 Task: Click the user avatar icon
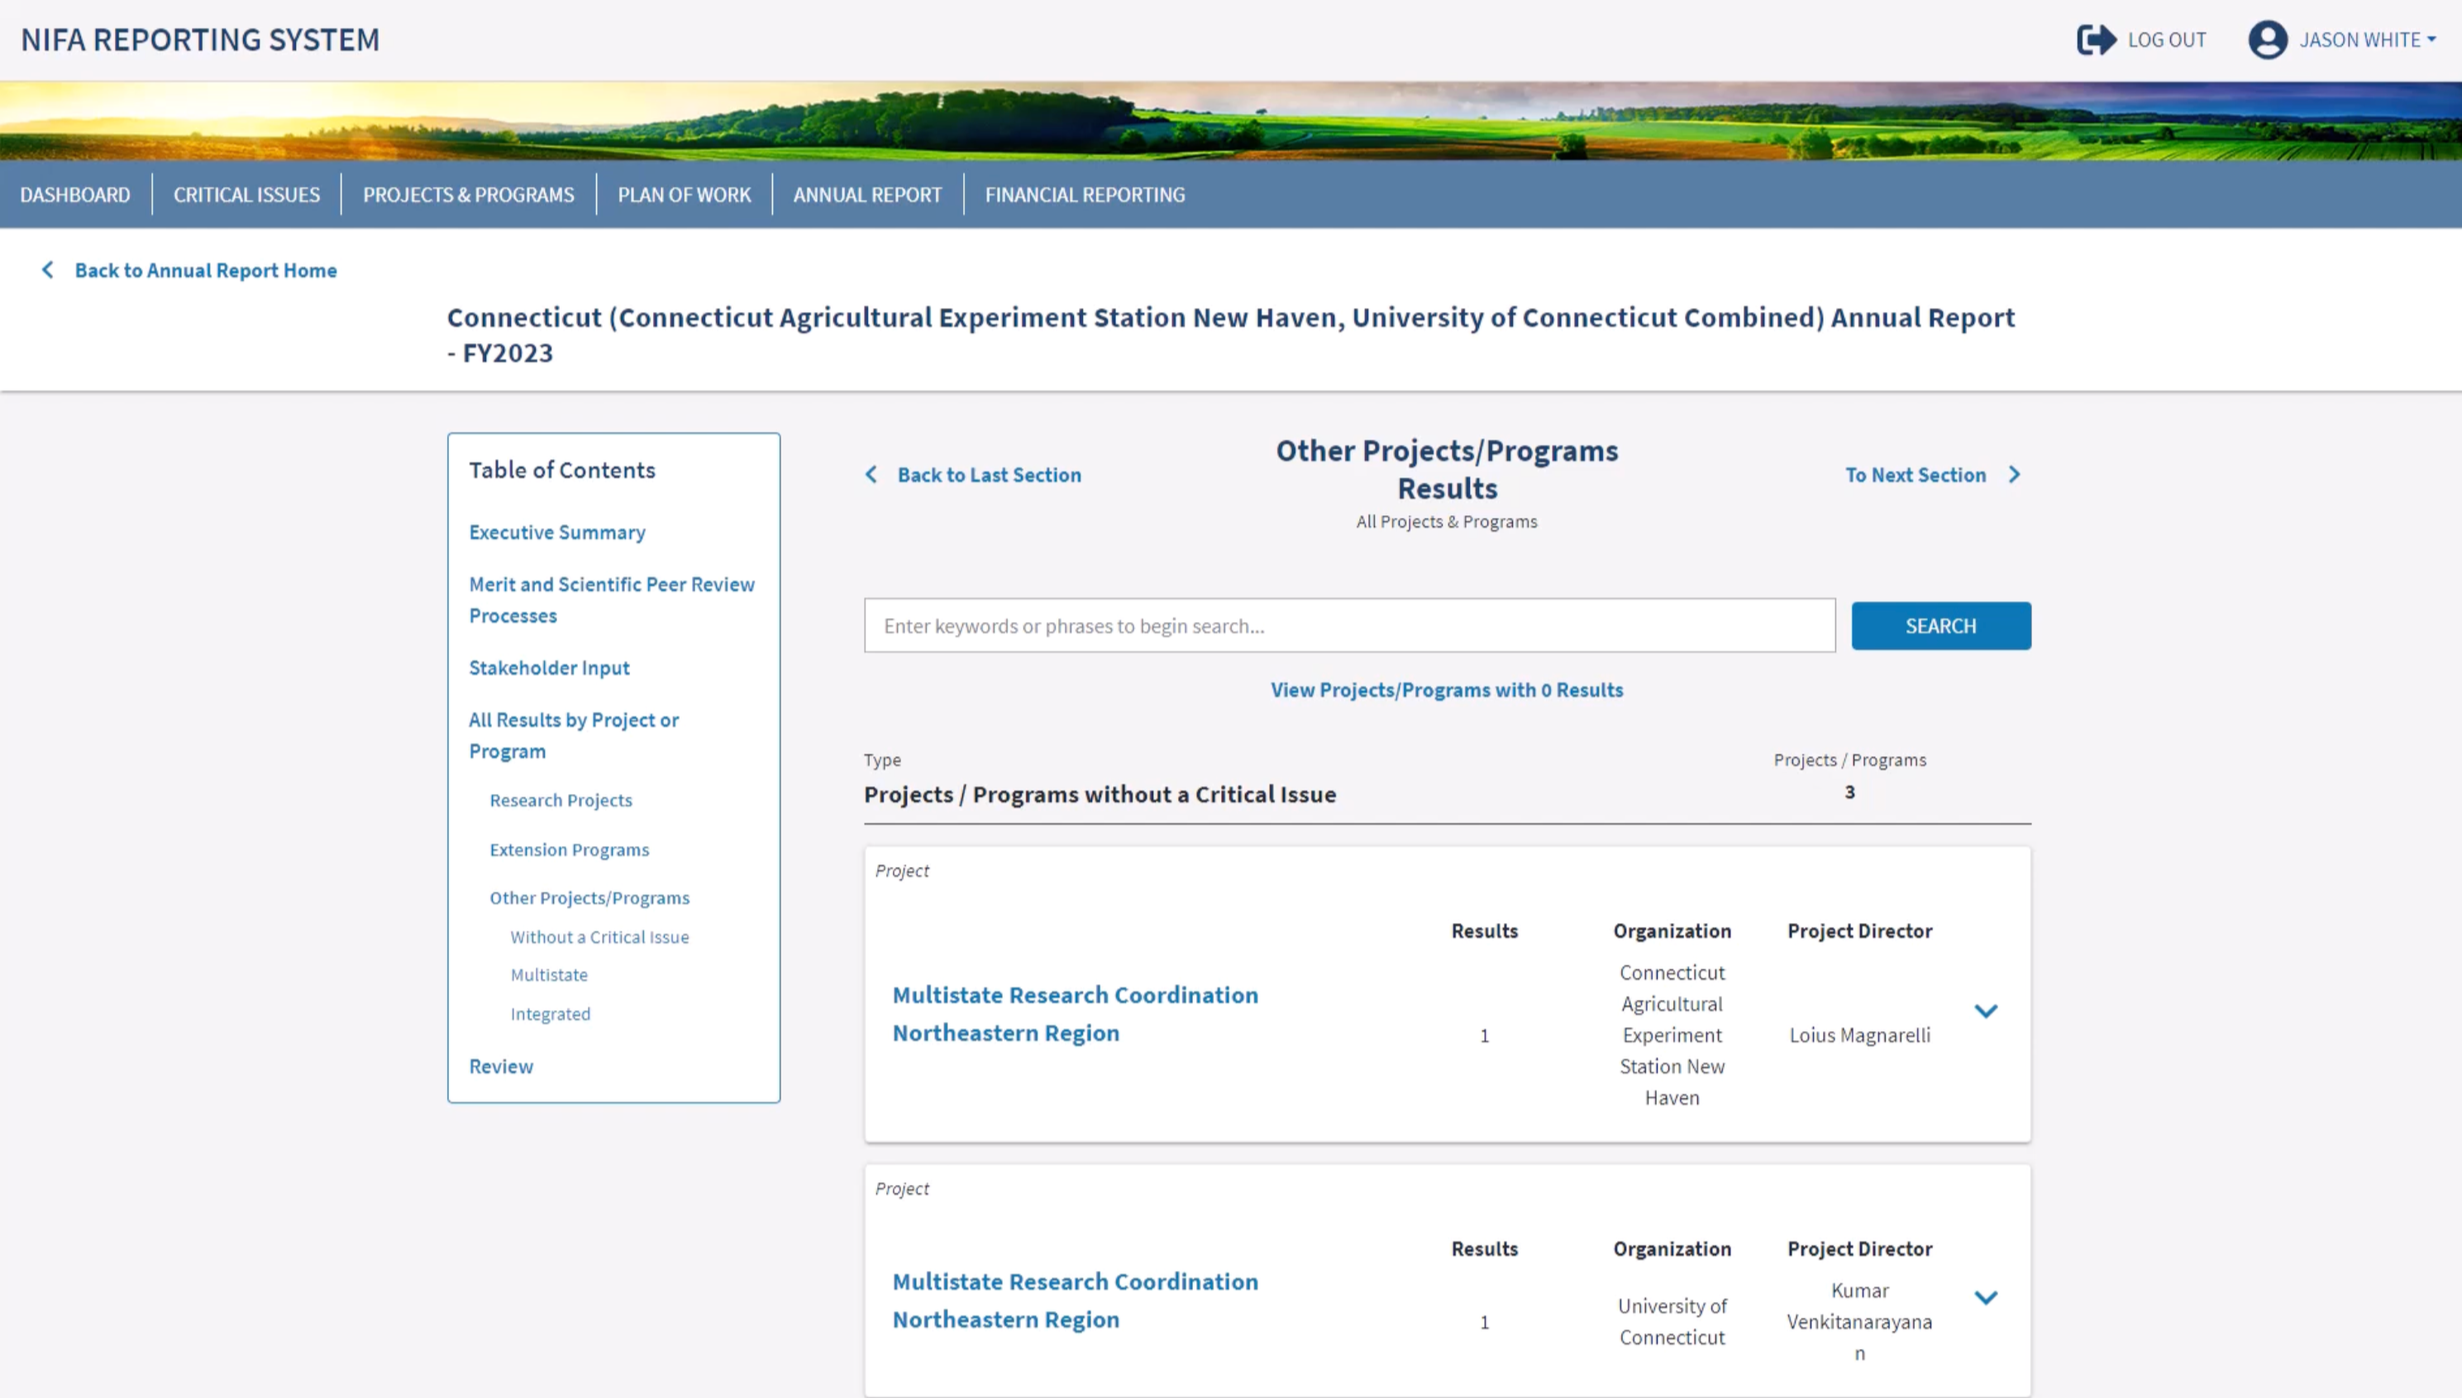[2267, 40]
